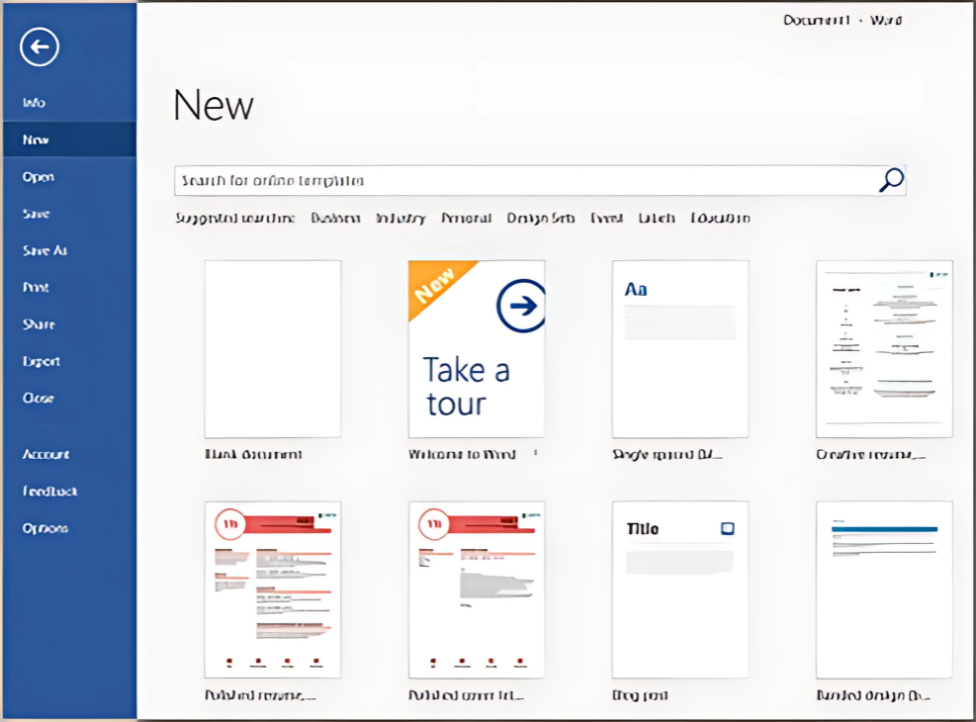Choose the Blog post template

pos(680,589)
